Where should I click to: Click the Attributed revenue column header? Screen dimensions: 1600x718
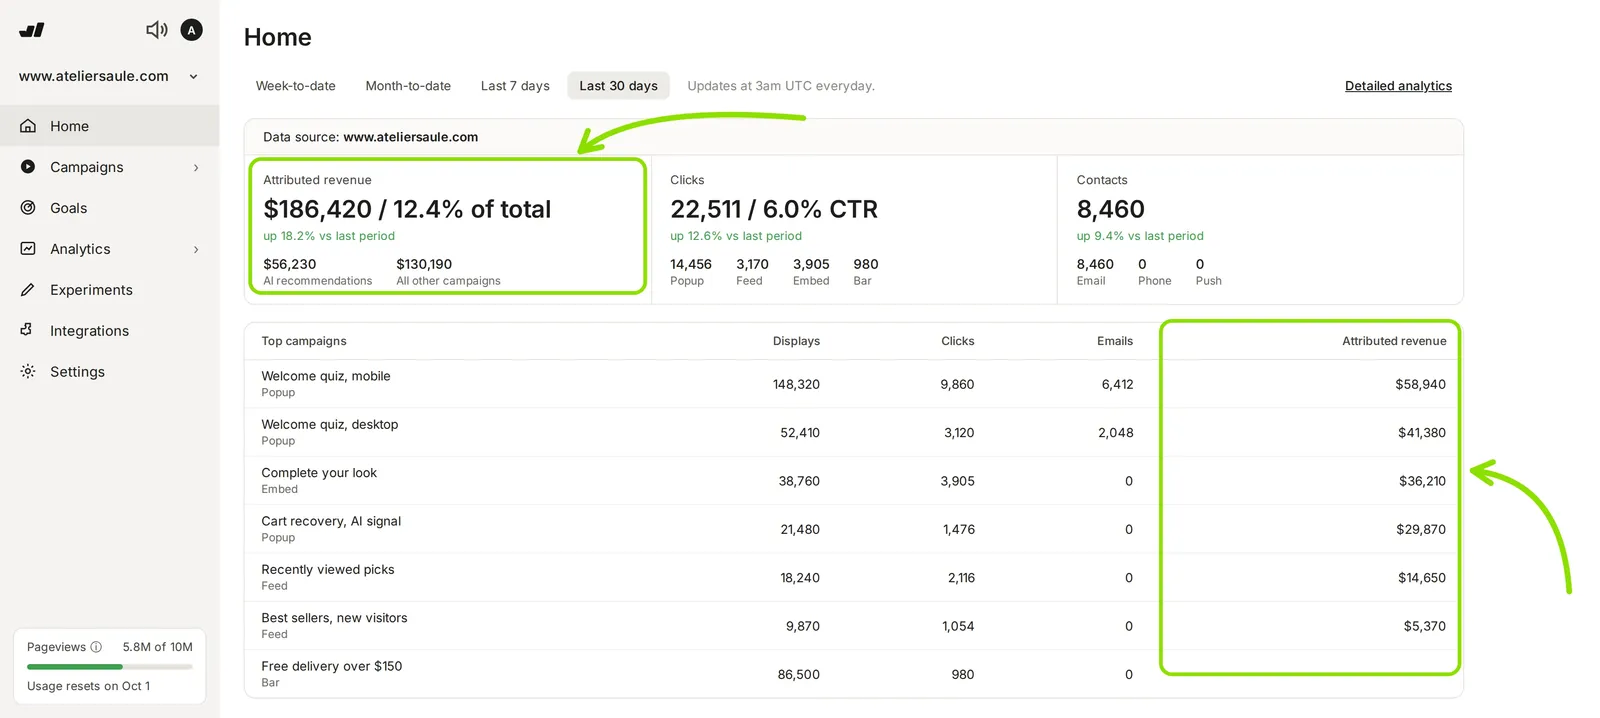(x=1394, y=341)
